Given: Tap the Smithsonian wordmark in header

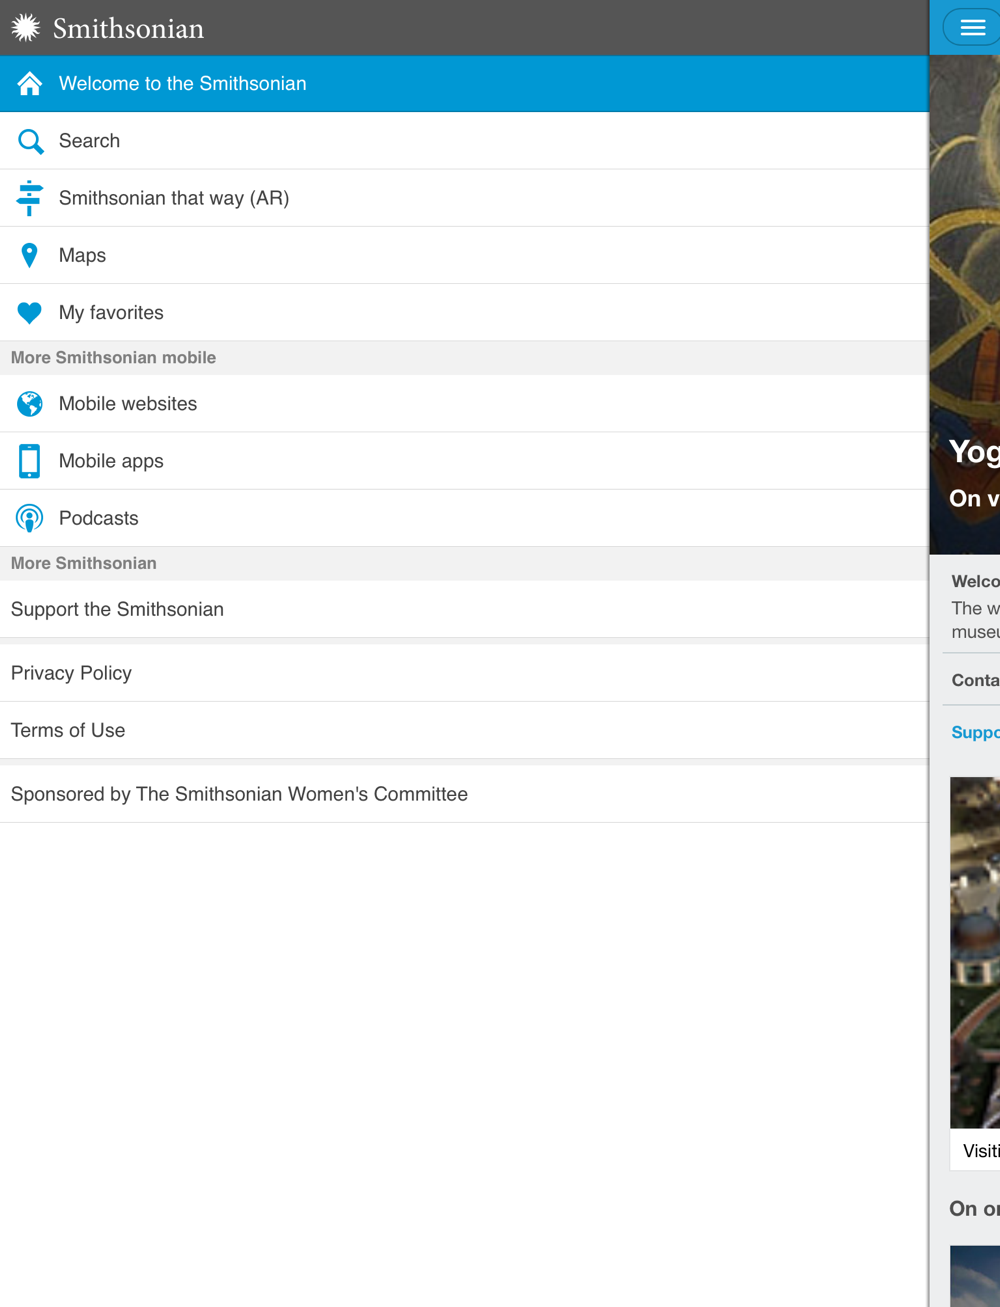Looking at the screenshot, I should click(x=128, y=29).
